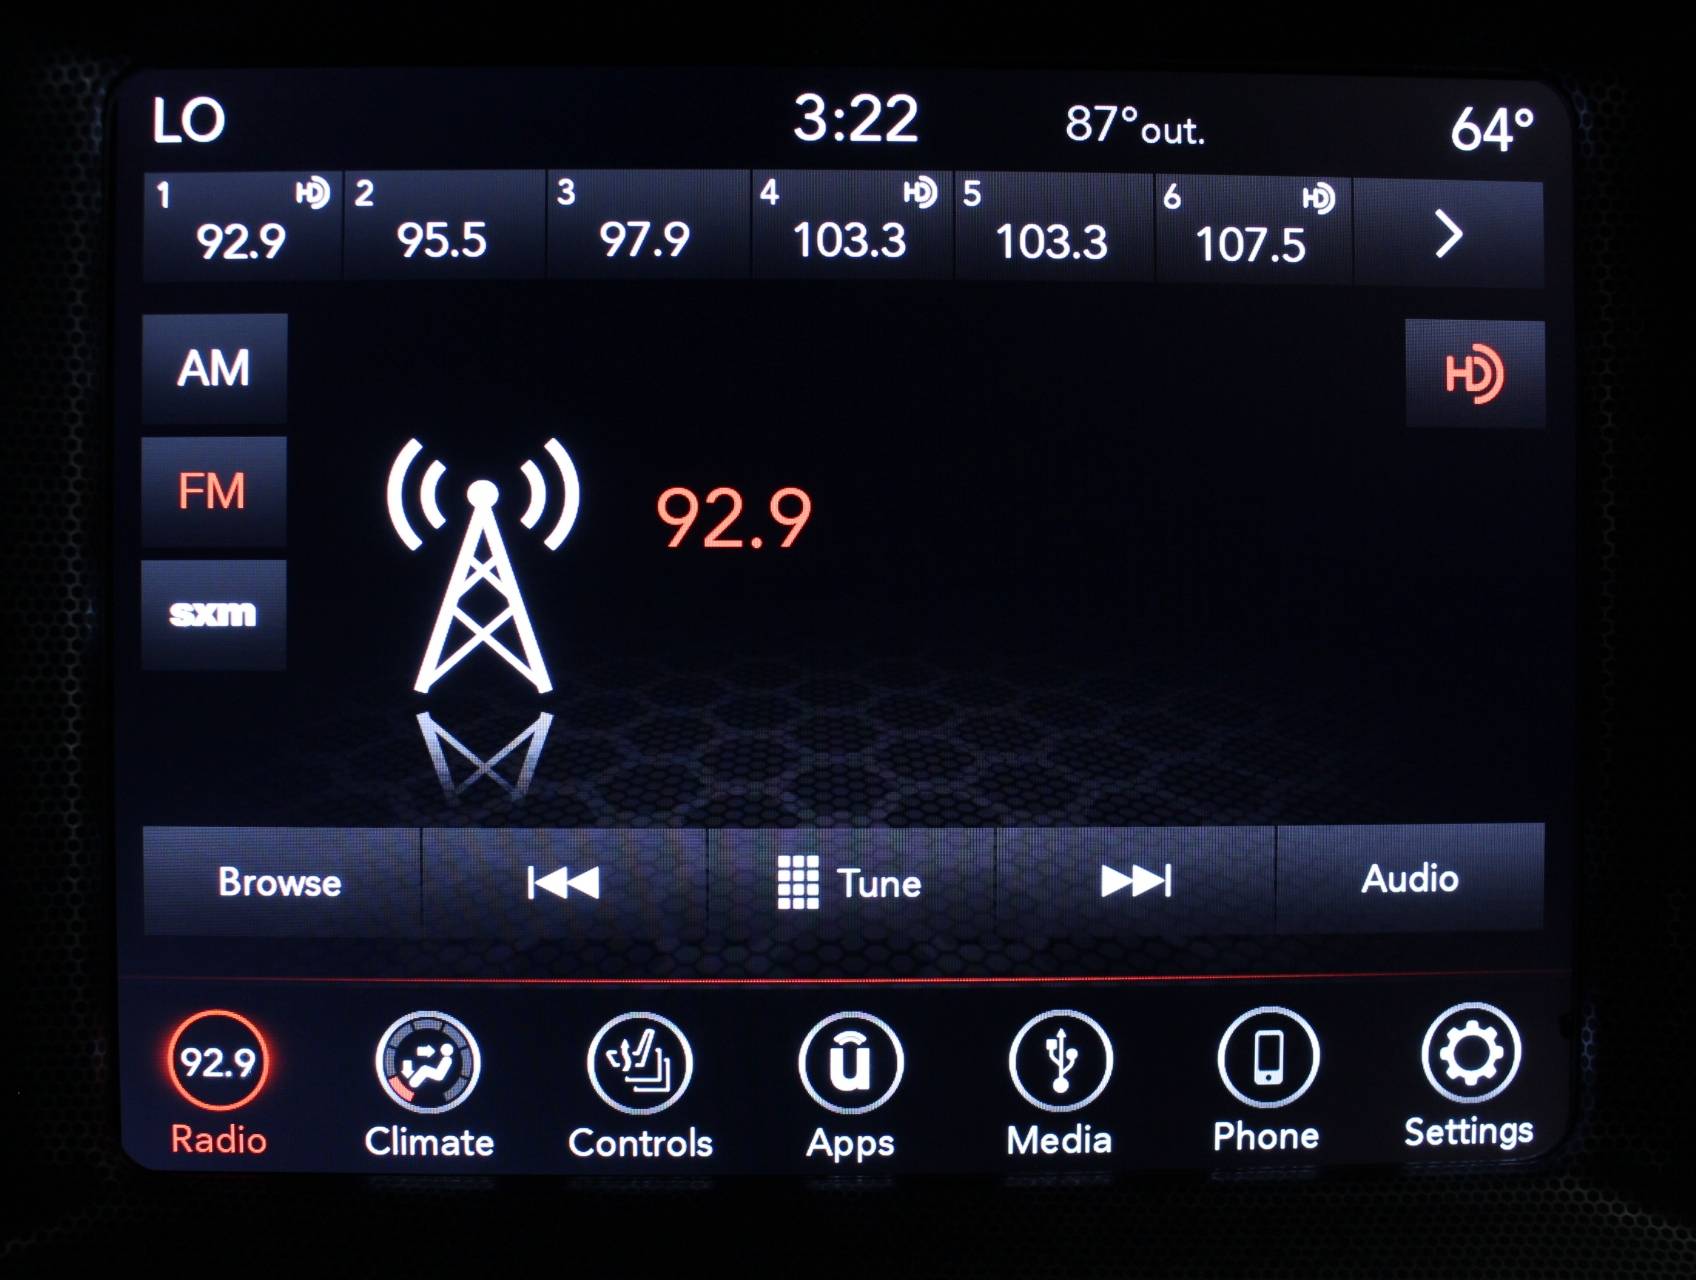Switch to AM band
Screen dimensions: 1696x1280
point(214,368)
